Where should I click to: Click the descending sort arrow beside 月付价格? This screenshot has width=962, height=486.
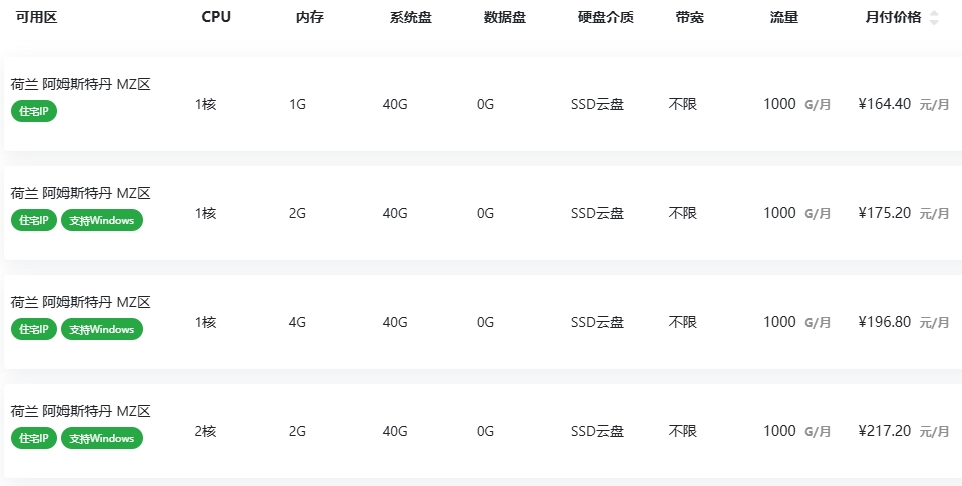tap(934, 22)
